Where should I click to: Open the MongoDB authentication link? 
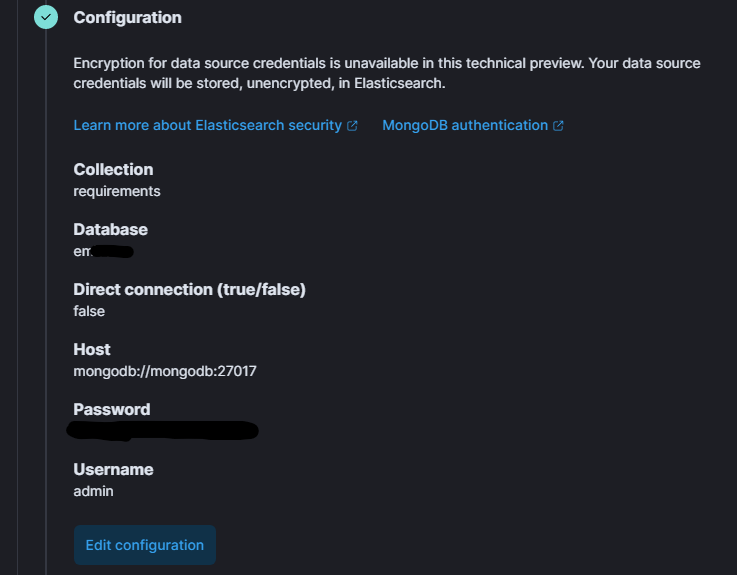pos(465,126)
